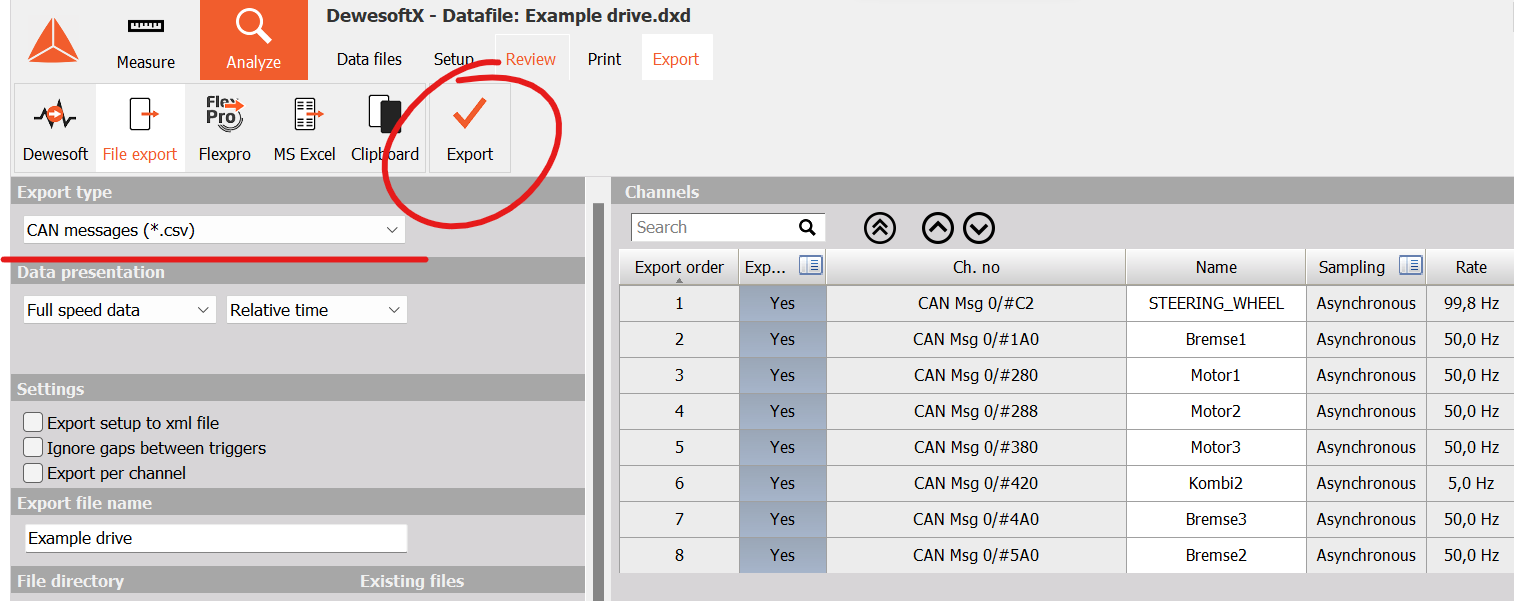Screen dimensions: 1514x601
Task: Select Bremse2 name cell
Action: 1216,555
